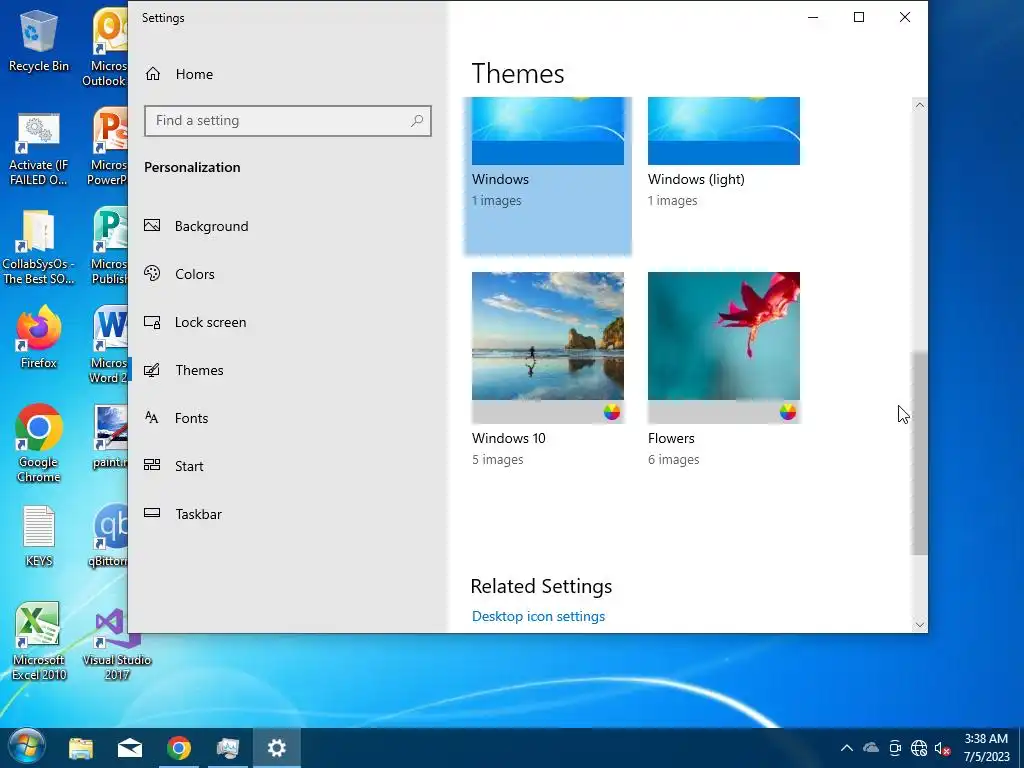Apply the Windows (light) theme

point(724,131)
